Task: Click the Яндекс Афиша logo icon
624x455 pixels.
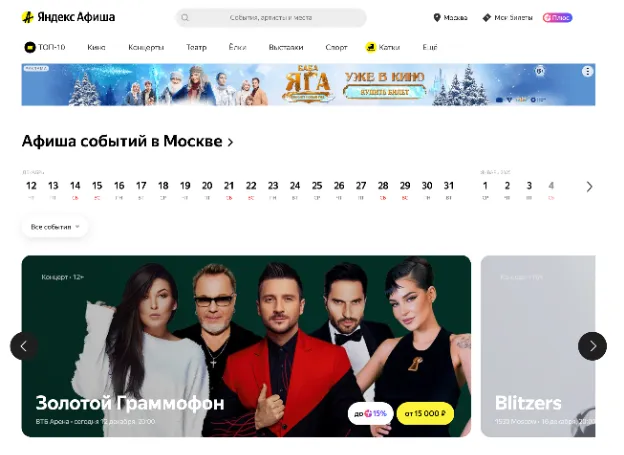Action: pos(27,17)
